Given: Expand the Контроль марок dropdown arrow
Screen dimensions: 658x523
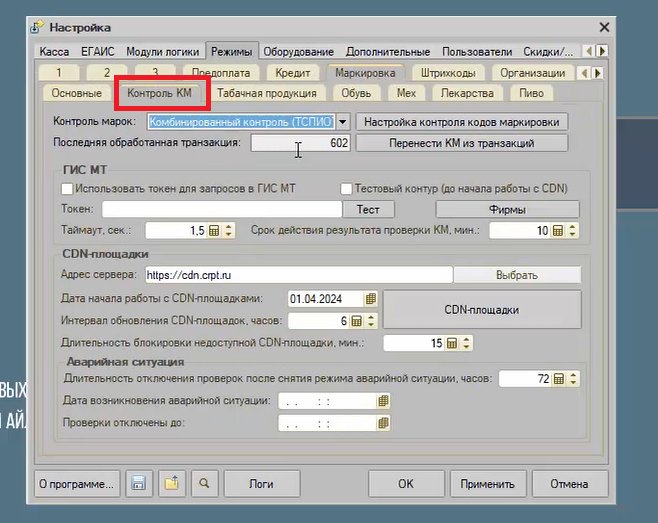Looking at the screenshot, I should [x=343, y=122].
